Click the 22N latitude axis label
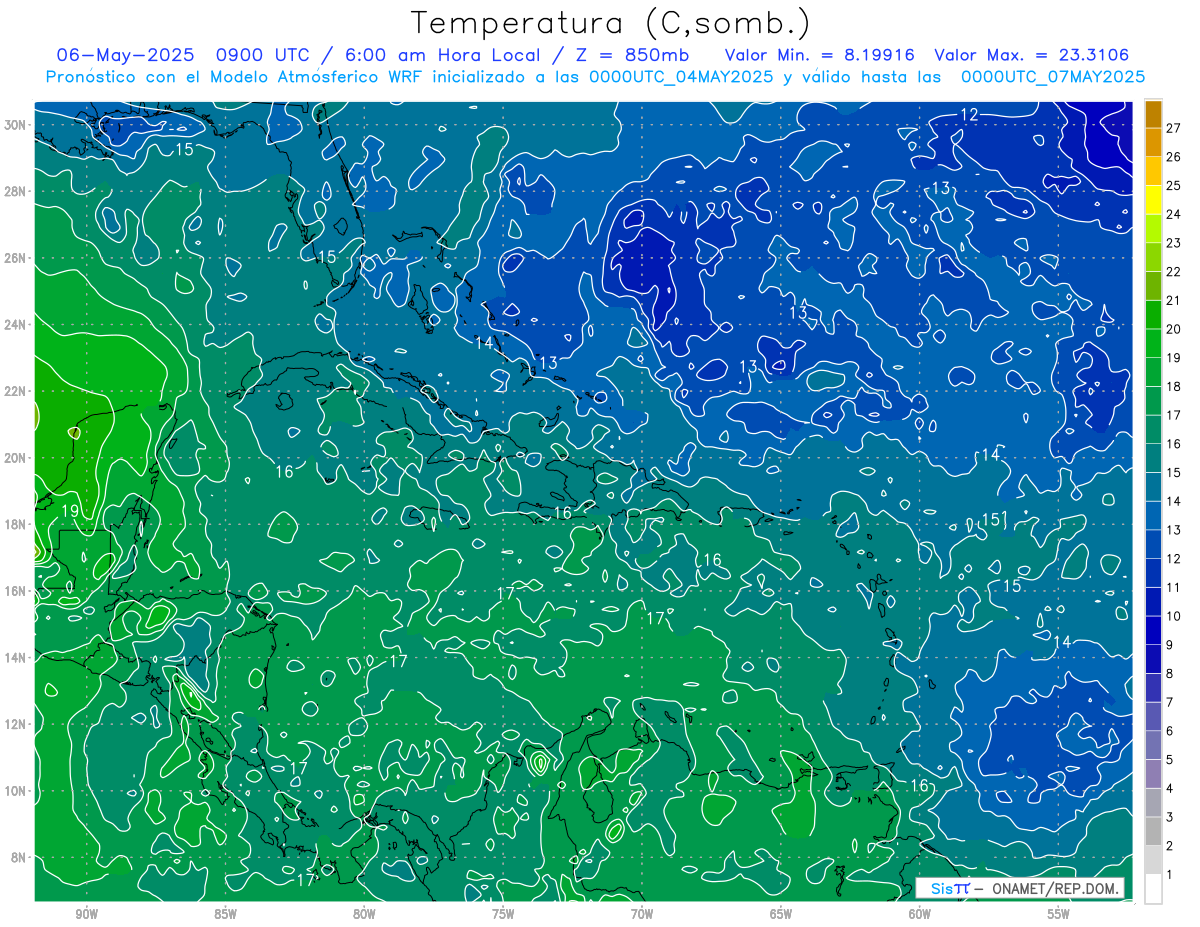This screenshot has height=927, width=1200. (15, 391)
